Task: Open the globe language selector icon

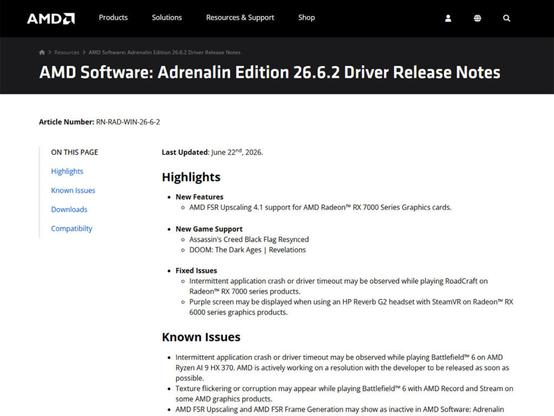Action: (477, 18)
